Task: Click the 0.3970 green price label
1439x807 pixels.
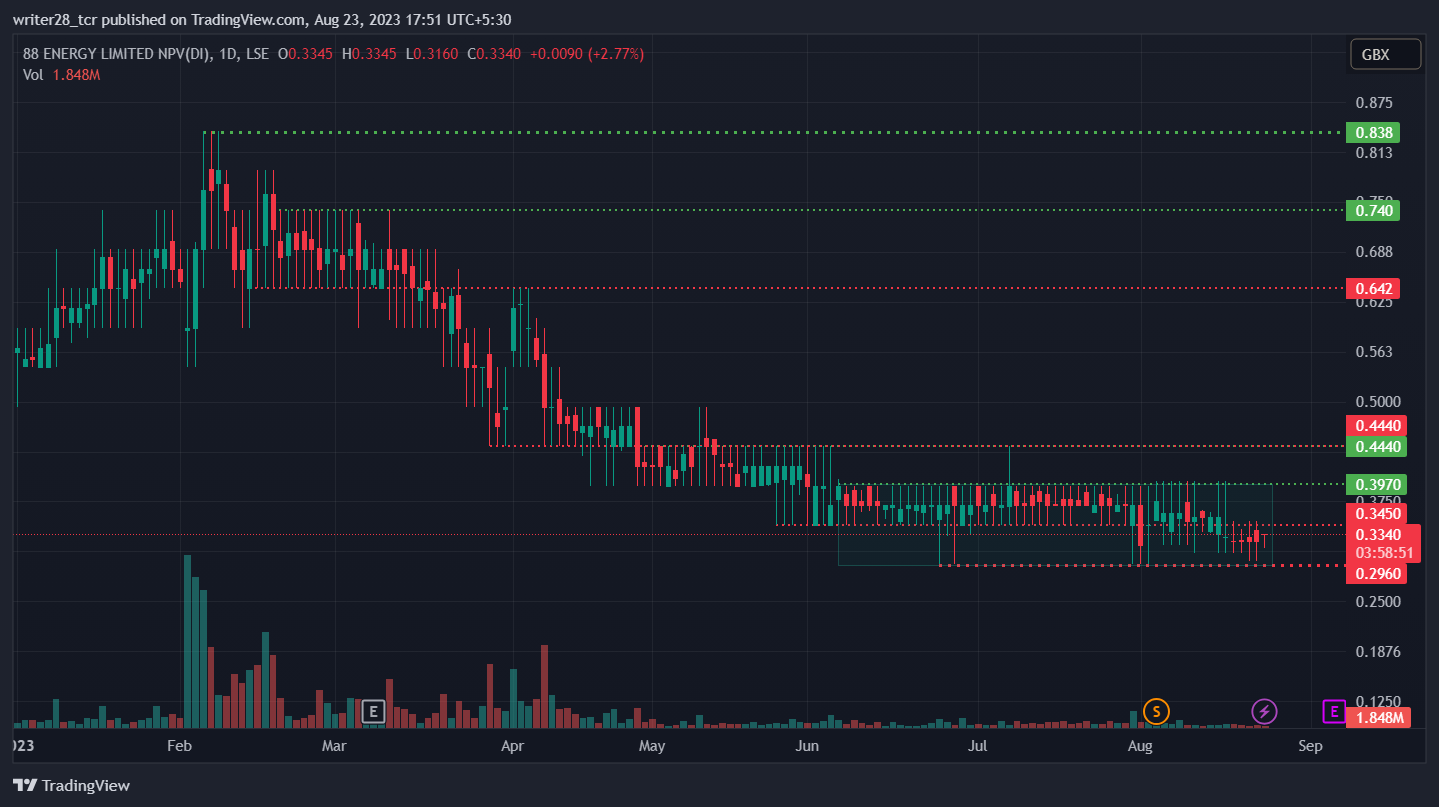Action: click(1376, 484)
